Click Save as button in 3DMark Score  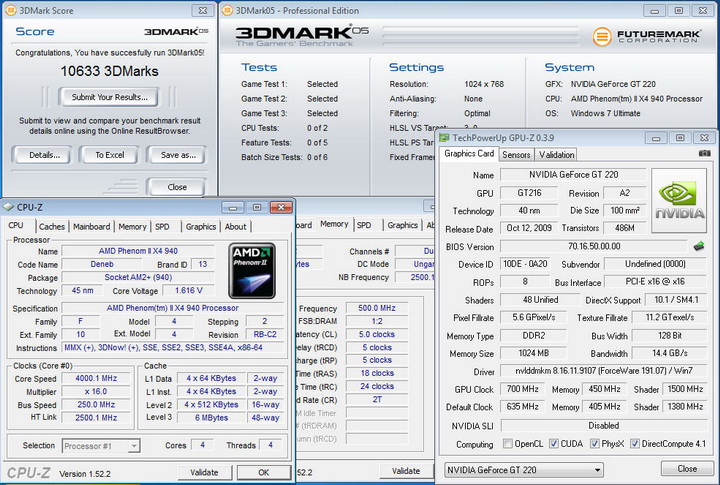click(178, 155)
